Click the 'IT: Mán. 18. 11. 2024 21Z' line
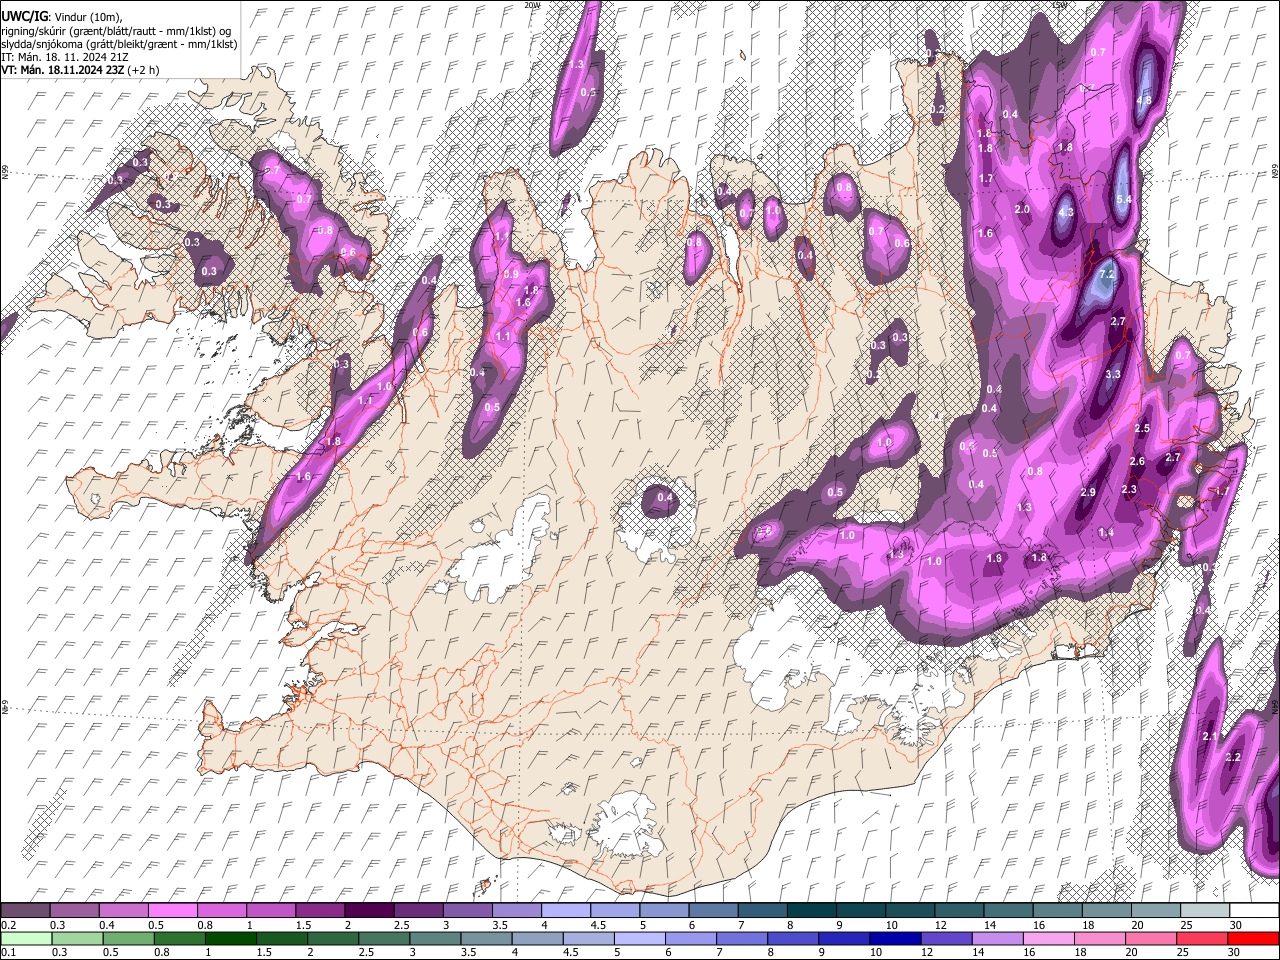 coord(65,57)
